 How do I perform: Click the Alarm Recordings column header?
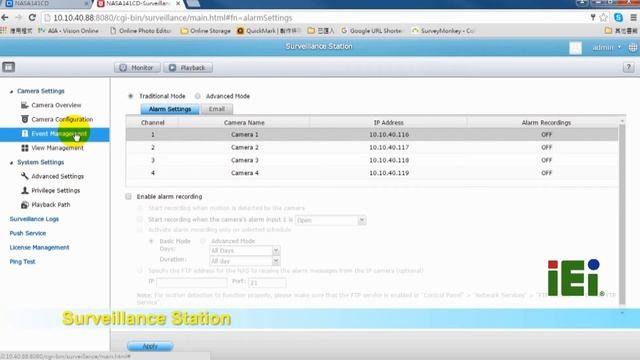point(546,123)
